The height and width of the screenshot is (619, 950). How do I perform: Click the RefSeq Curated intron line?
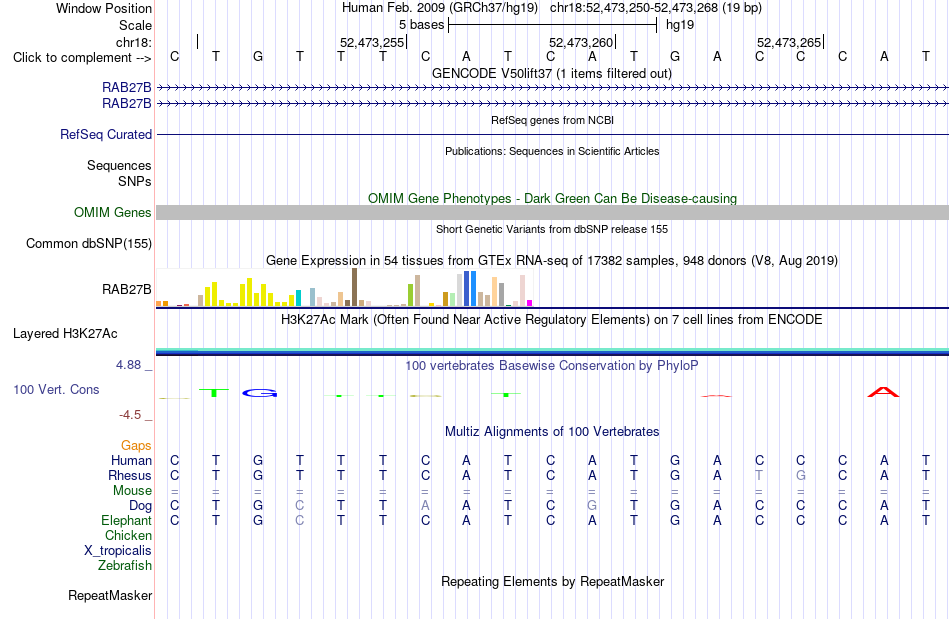pyautogui.click(x=553, y=134)
